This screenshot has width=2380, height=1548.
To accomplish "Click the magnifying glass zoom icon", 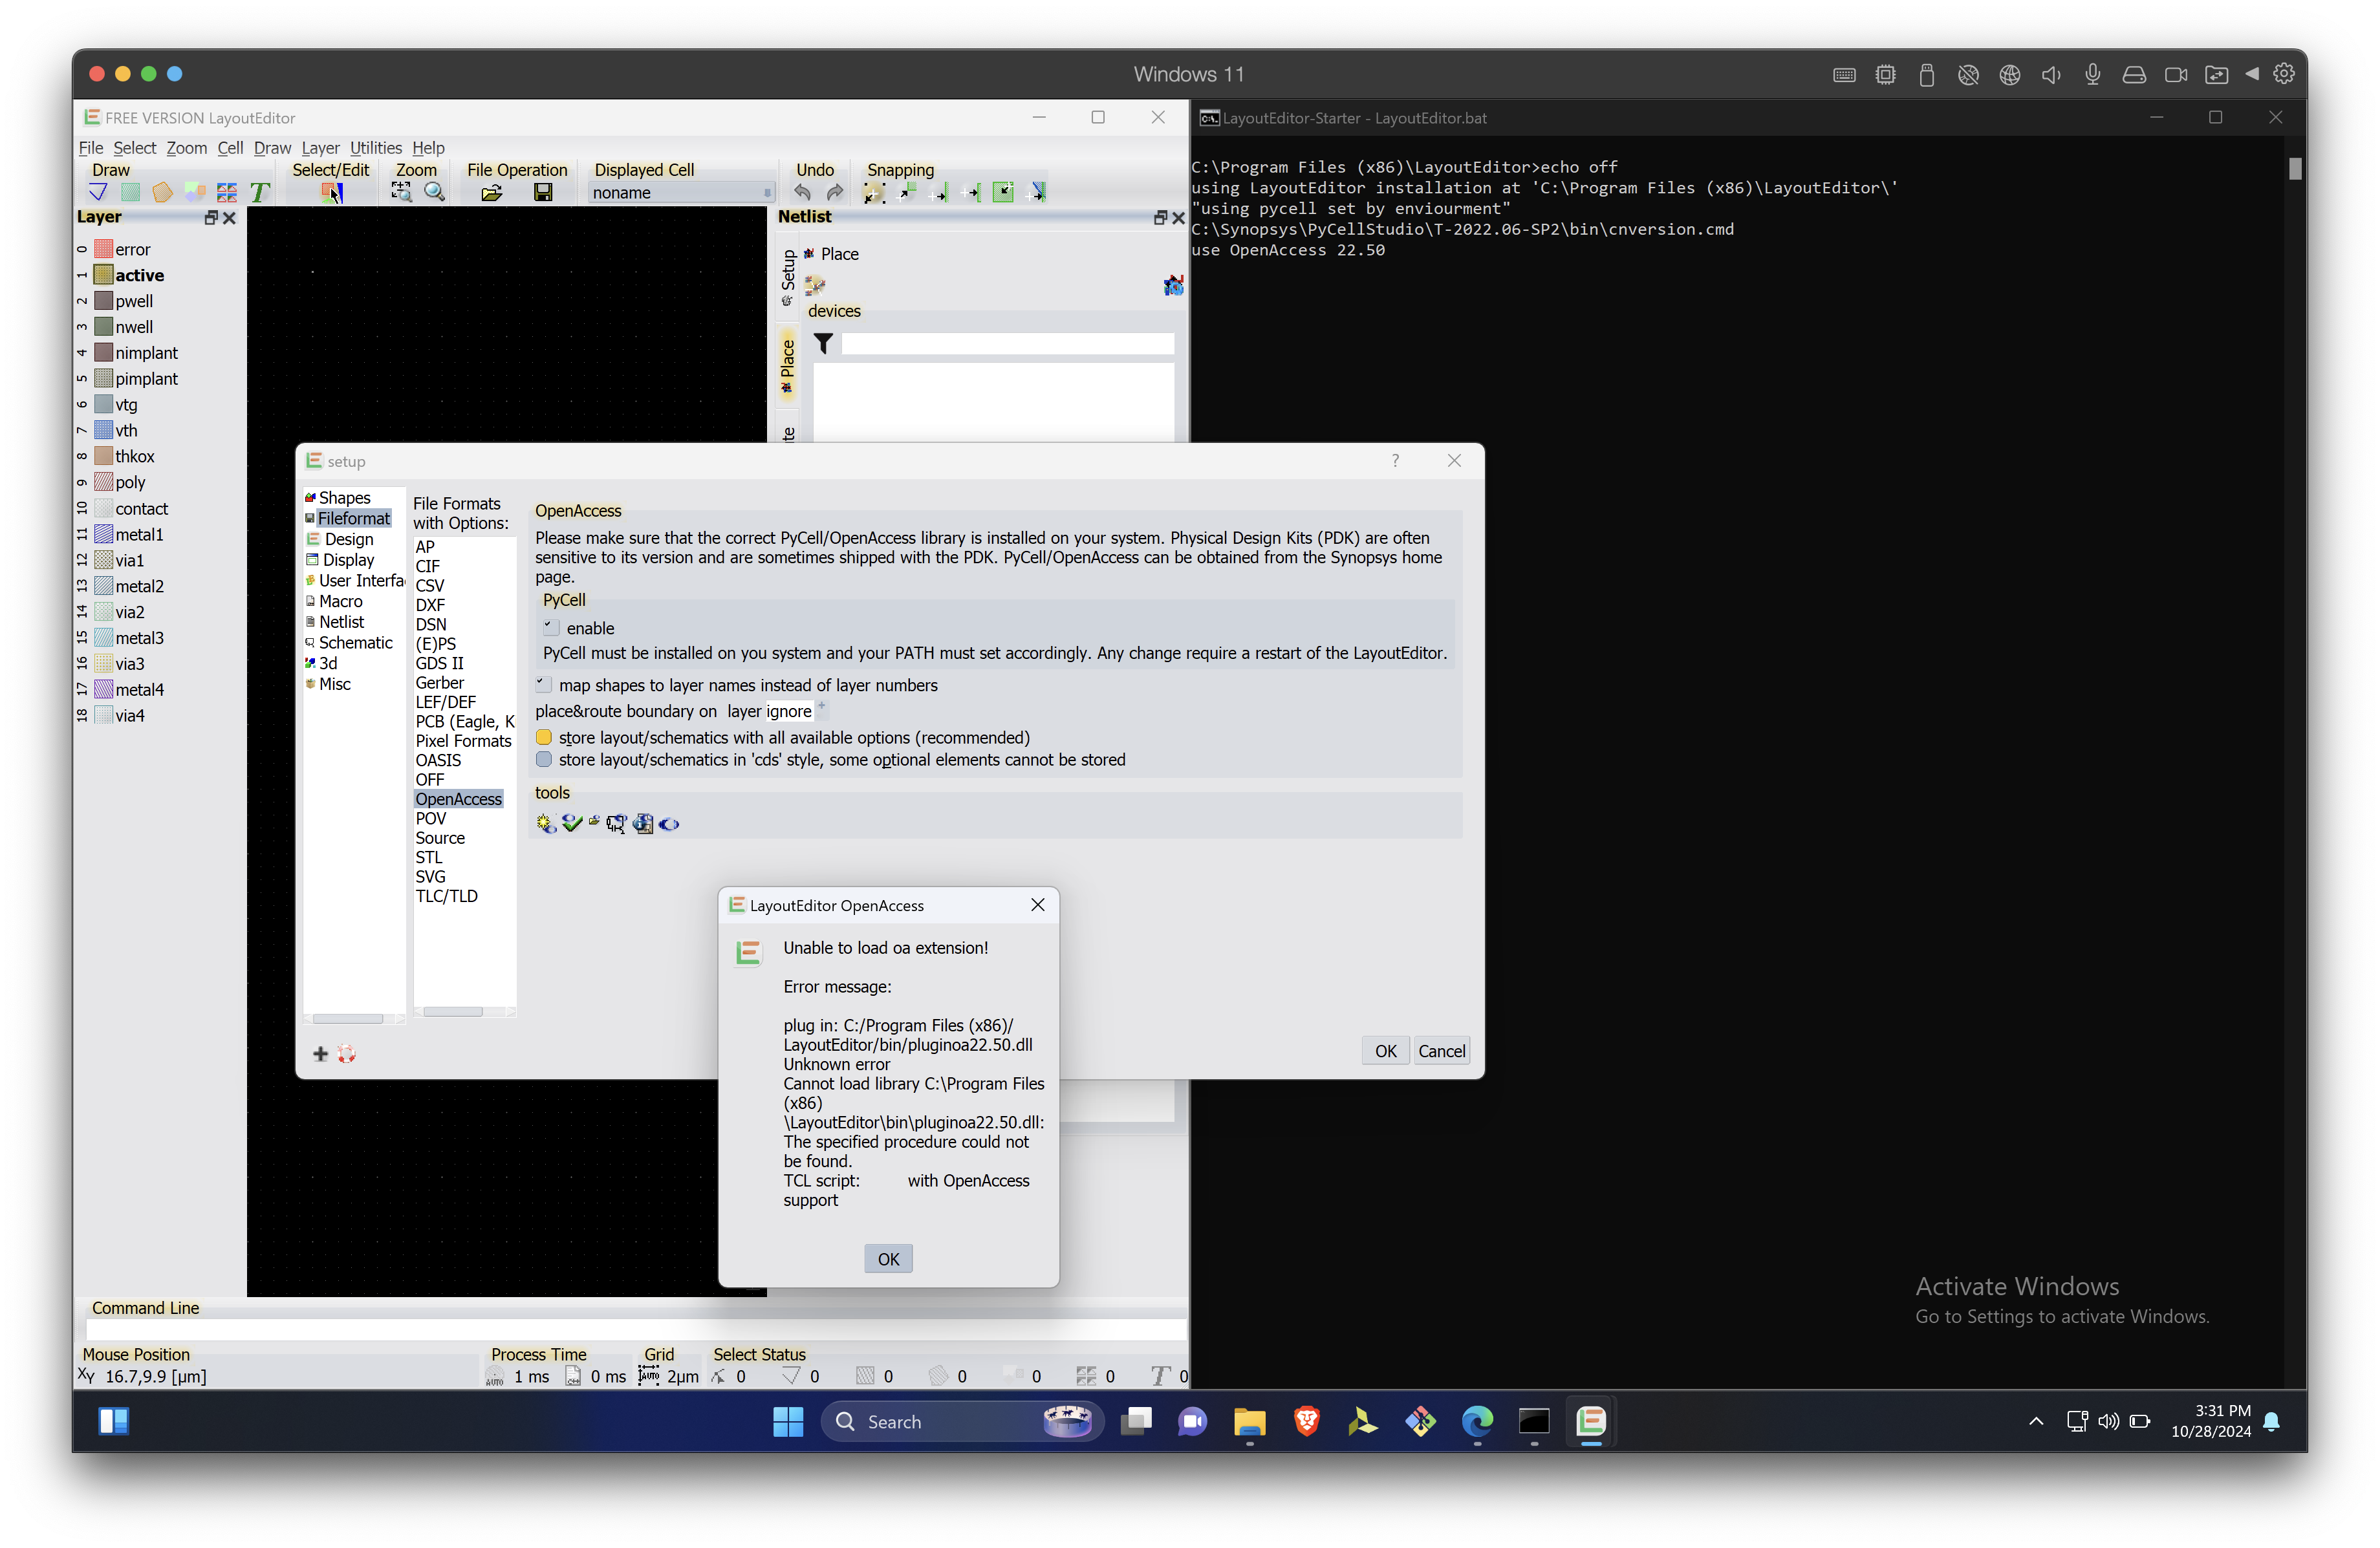I will [434, 192].
